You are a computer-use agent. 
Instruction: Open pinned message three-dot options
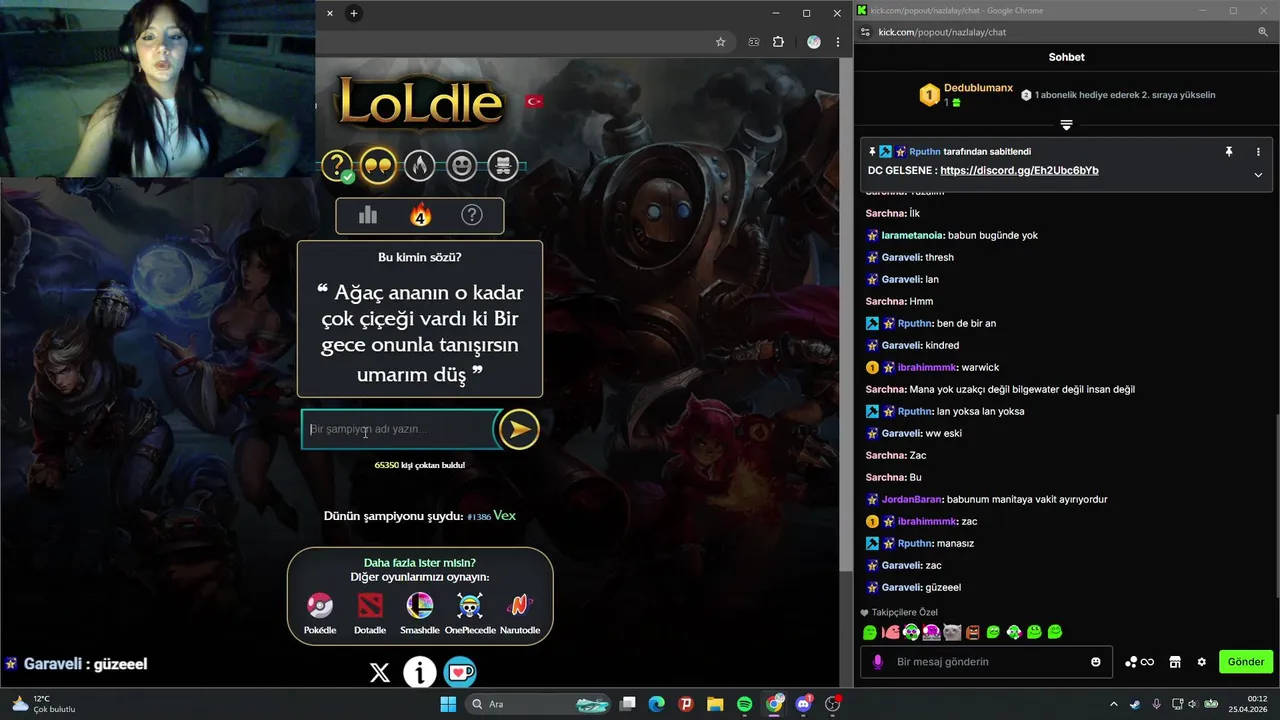coord(1258,152)
